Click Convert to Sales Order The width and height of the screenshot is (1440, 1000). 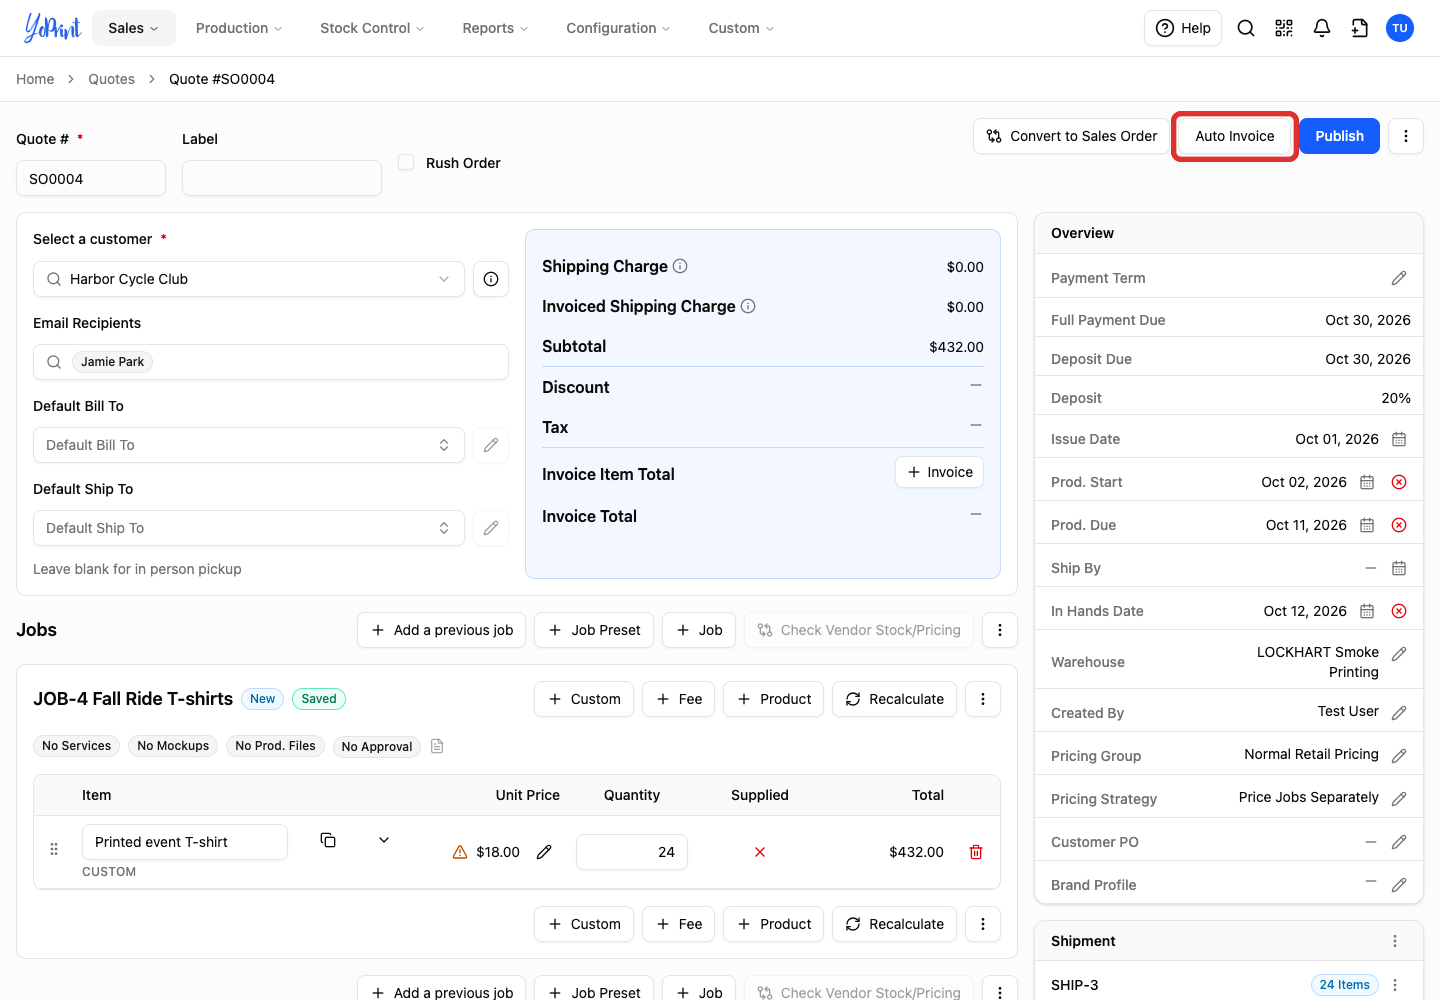click(1071, 136)
